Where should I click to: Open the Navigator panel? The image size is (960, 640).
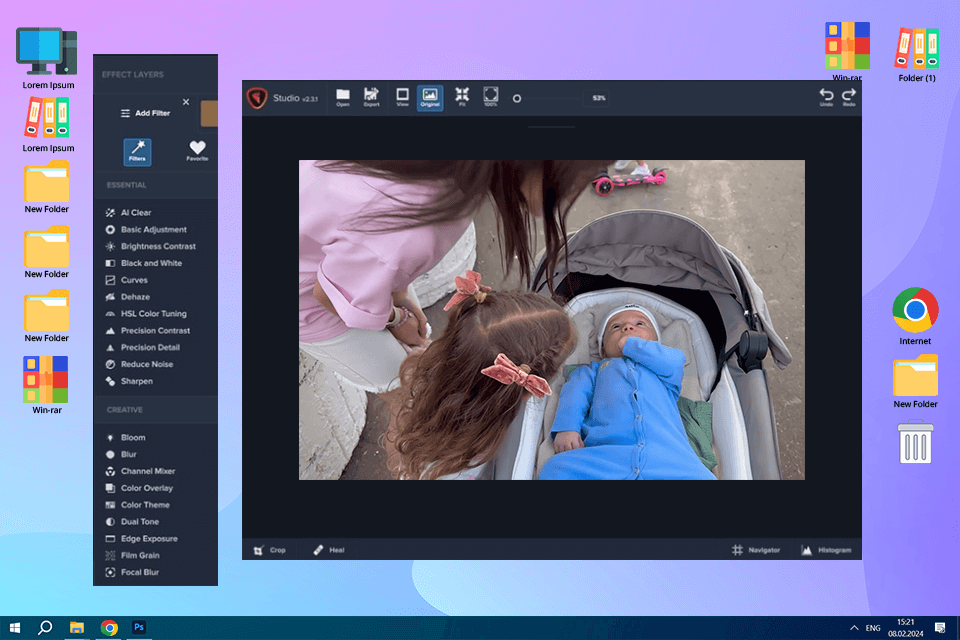756,550
